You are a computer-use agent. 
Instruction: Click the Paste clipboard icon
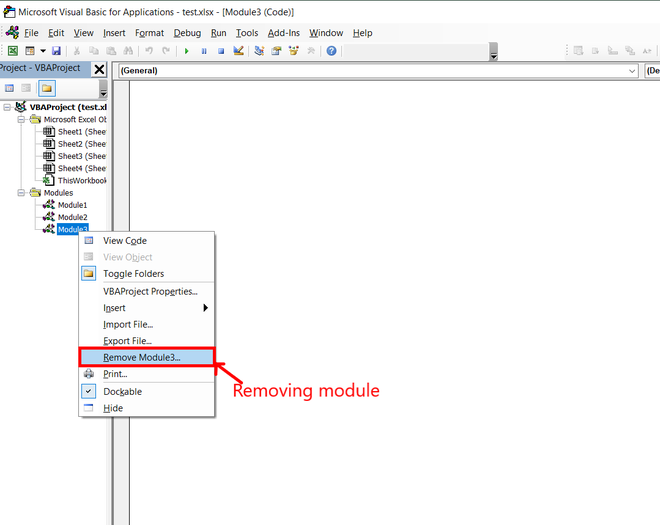point(111,51)
